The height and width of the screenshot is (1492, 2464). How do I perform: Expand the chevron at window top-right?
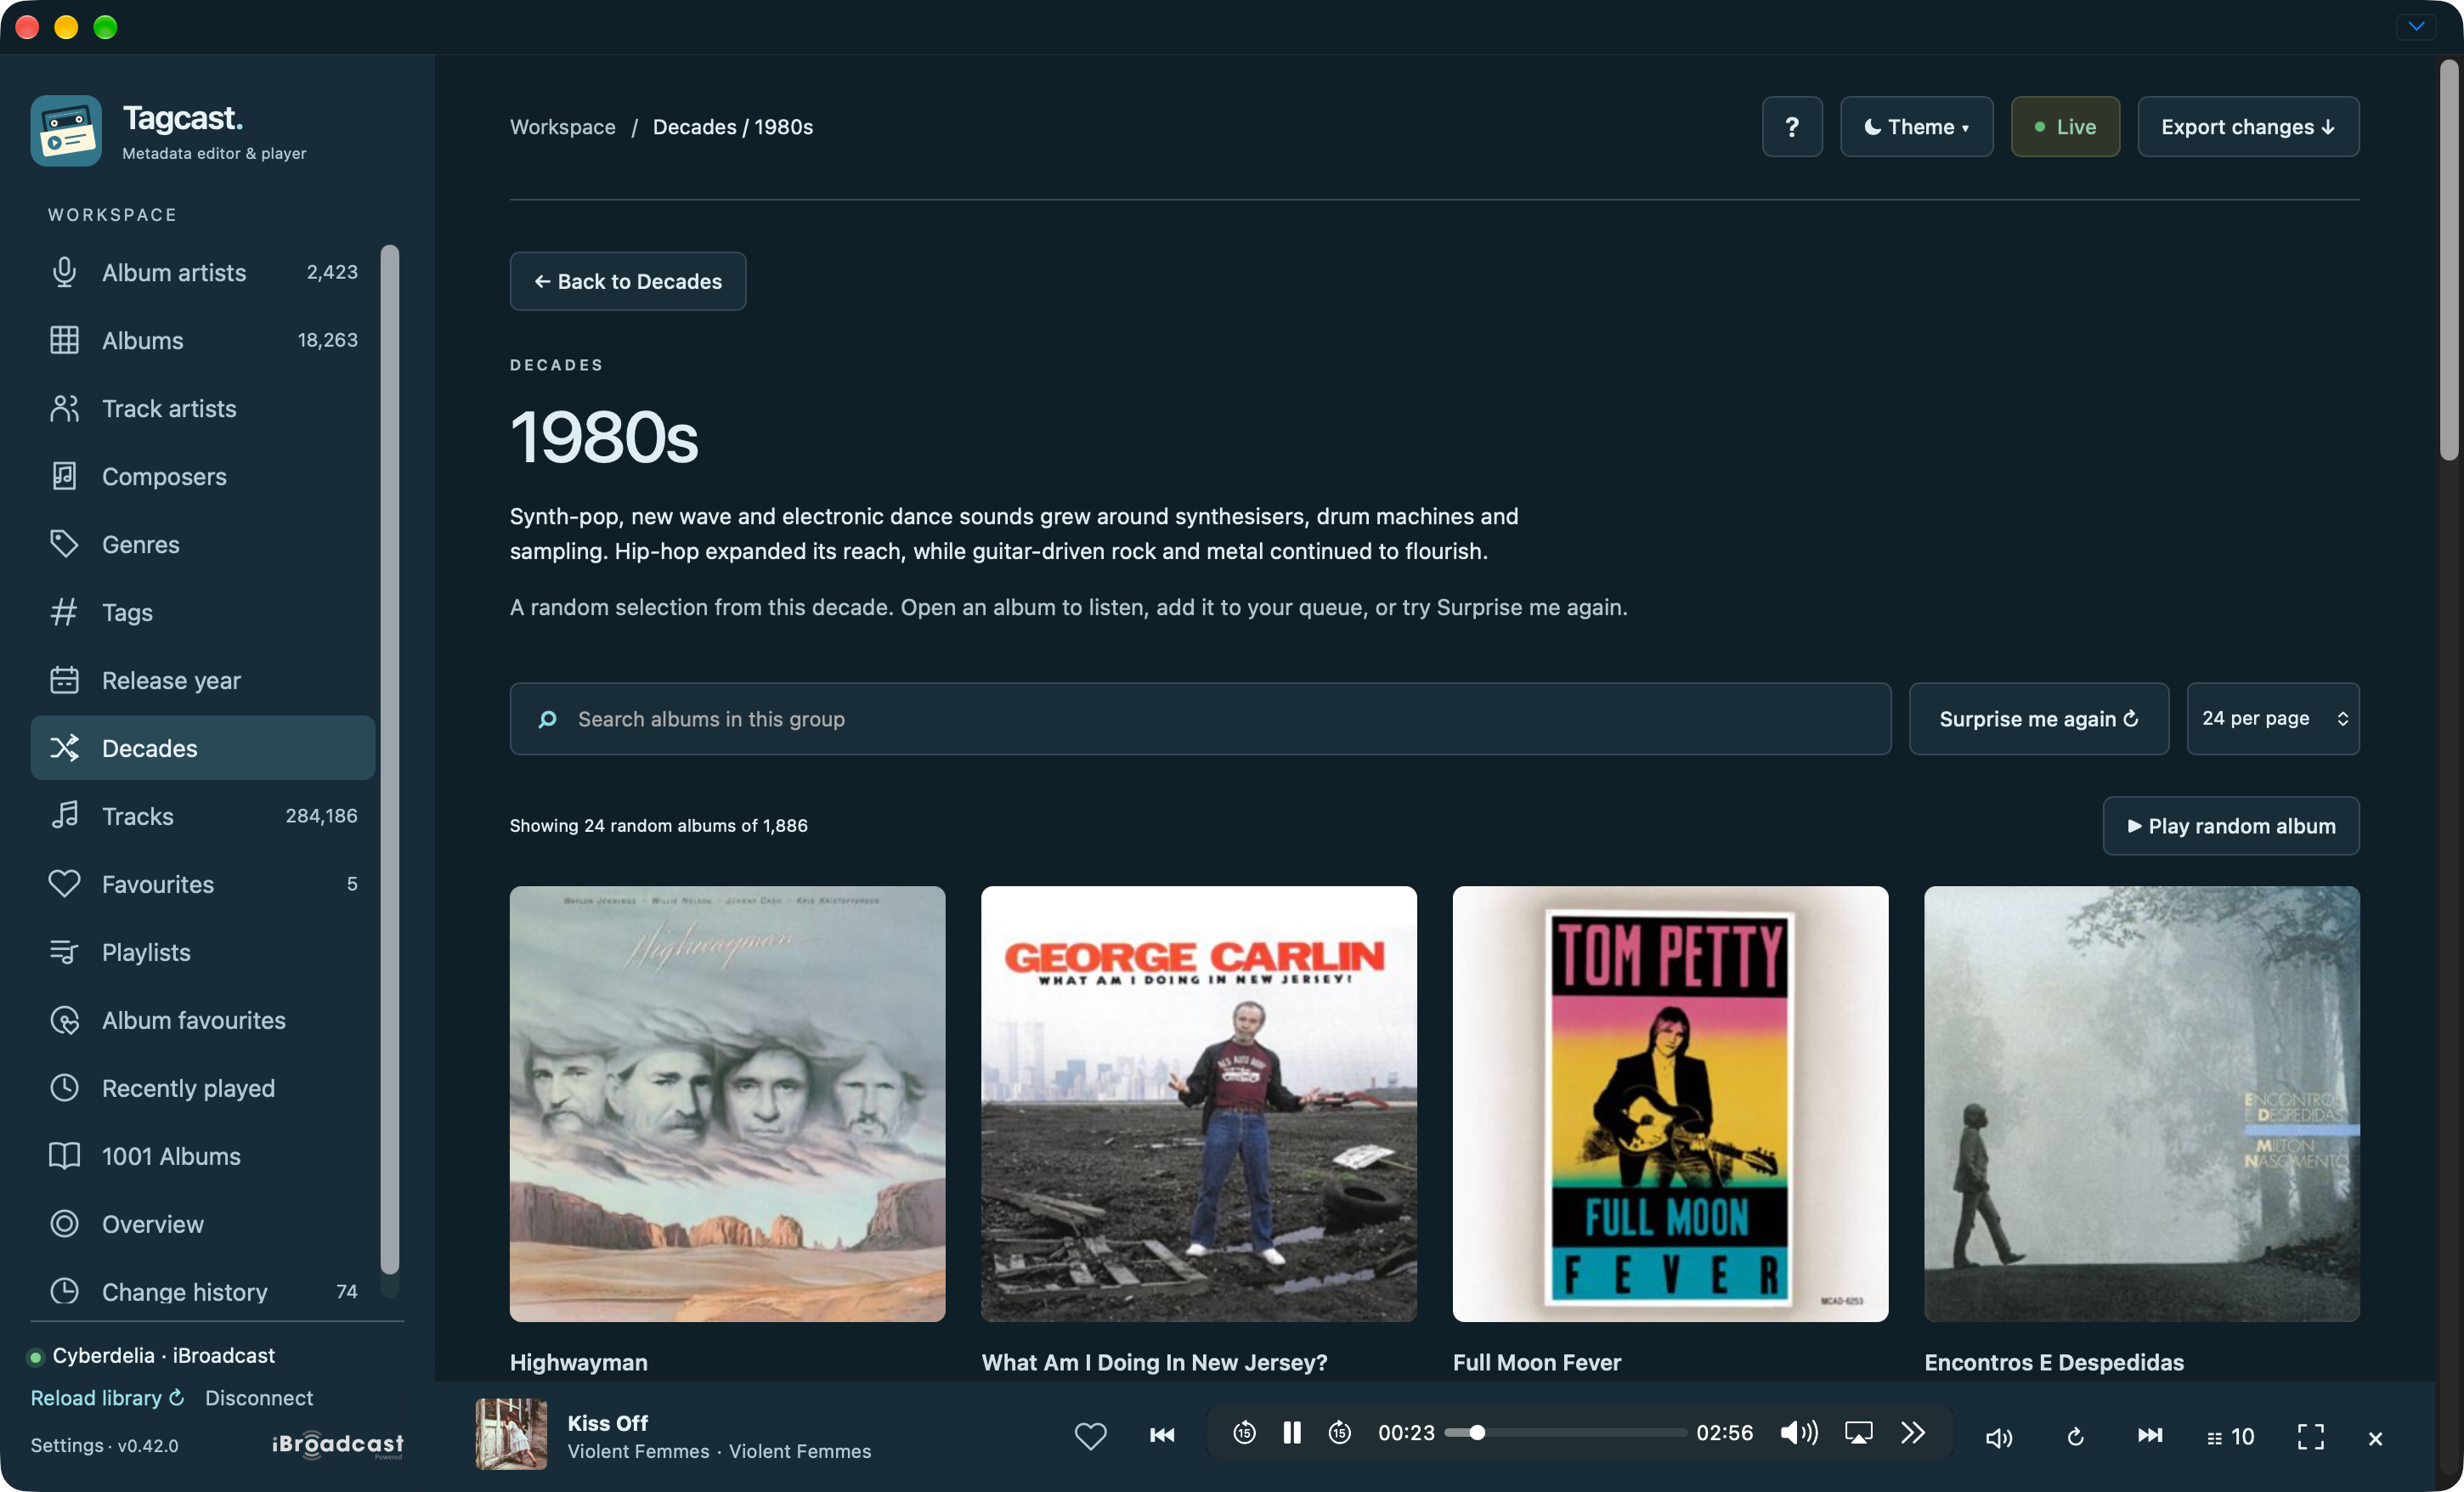click(x=2416, y=26)
